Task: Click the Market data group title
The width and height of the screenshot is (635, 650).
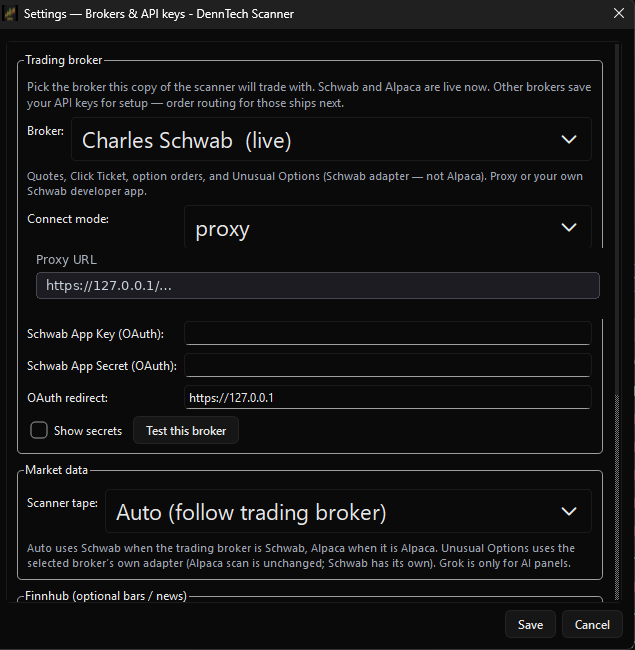Action: point(56,470)
